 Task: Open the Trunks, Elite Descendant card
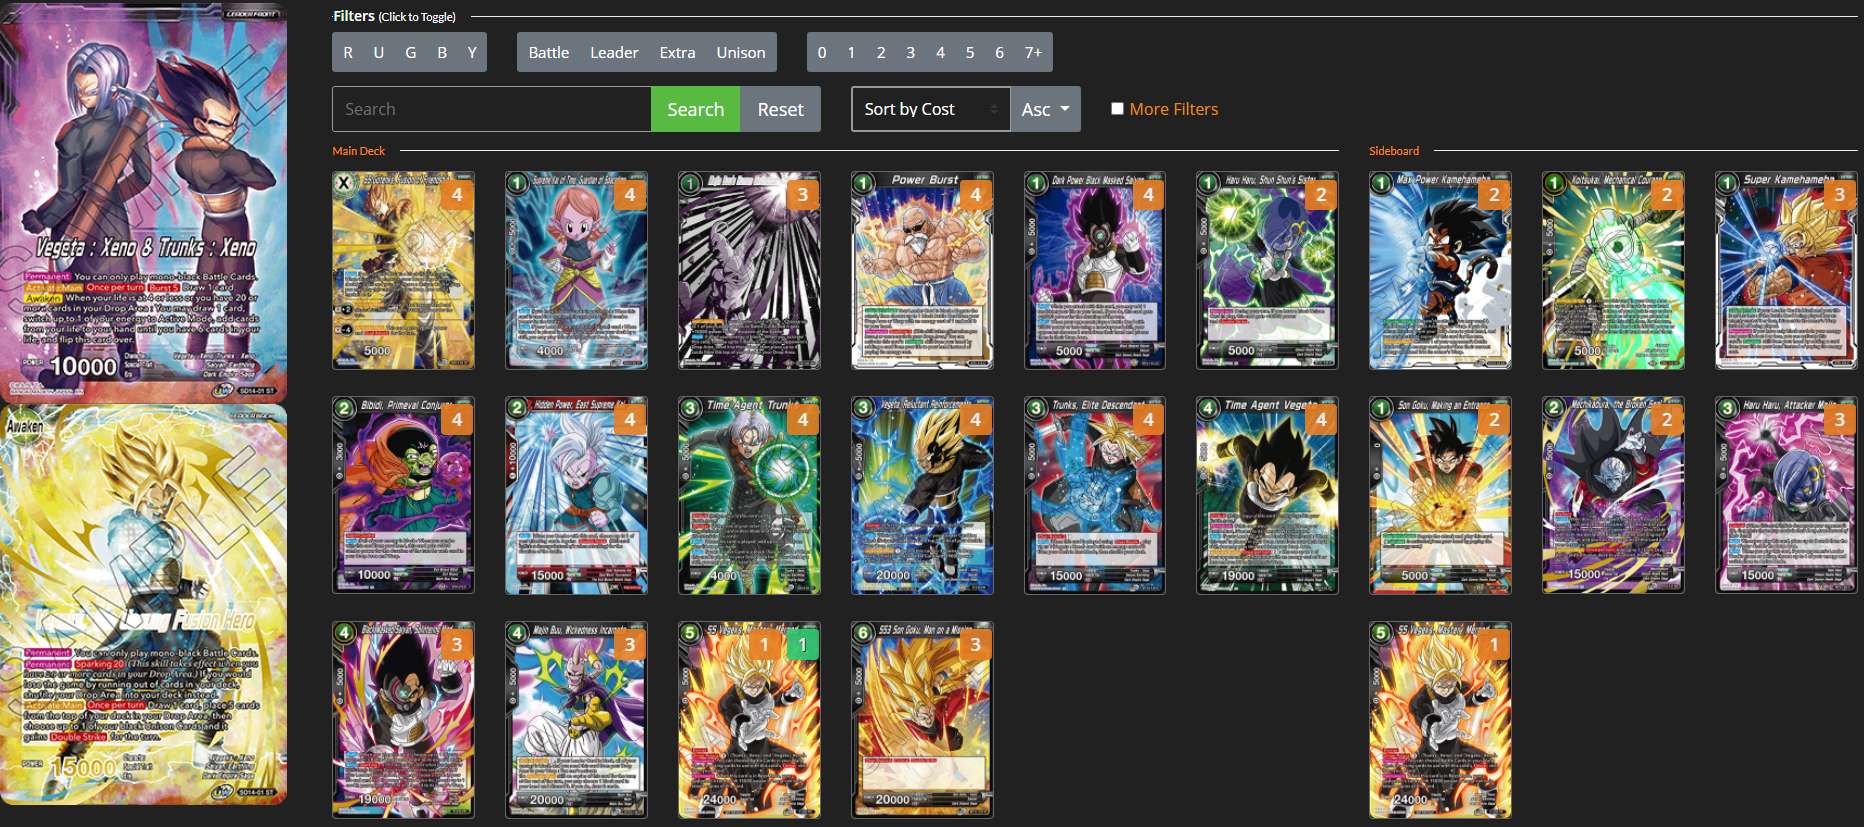pos(1095,495)
